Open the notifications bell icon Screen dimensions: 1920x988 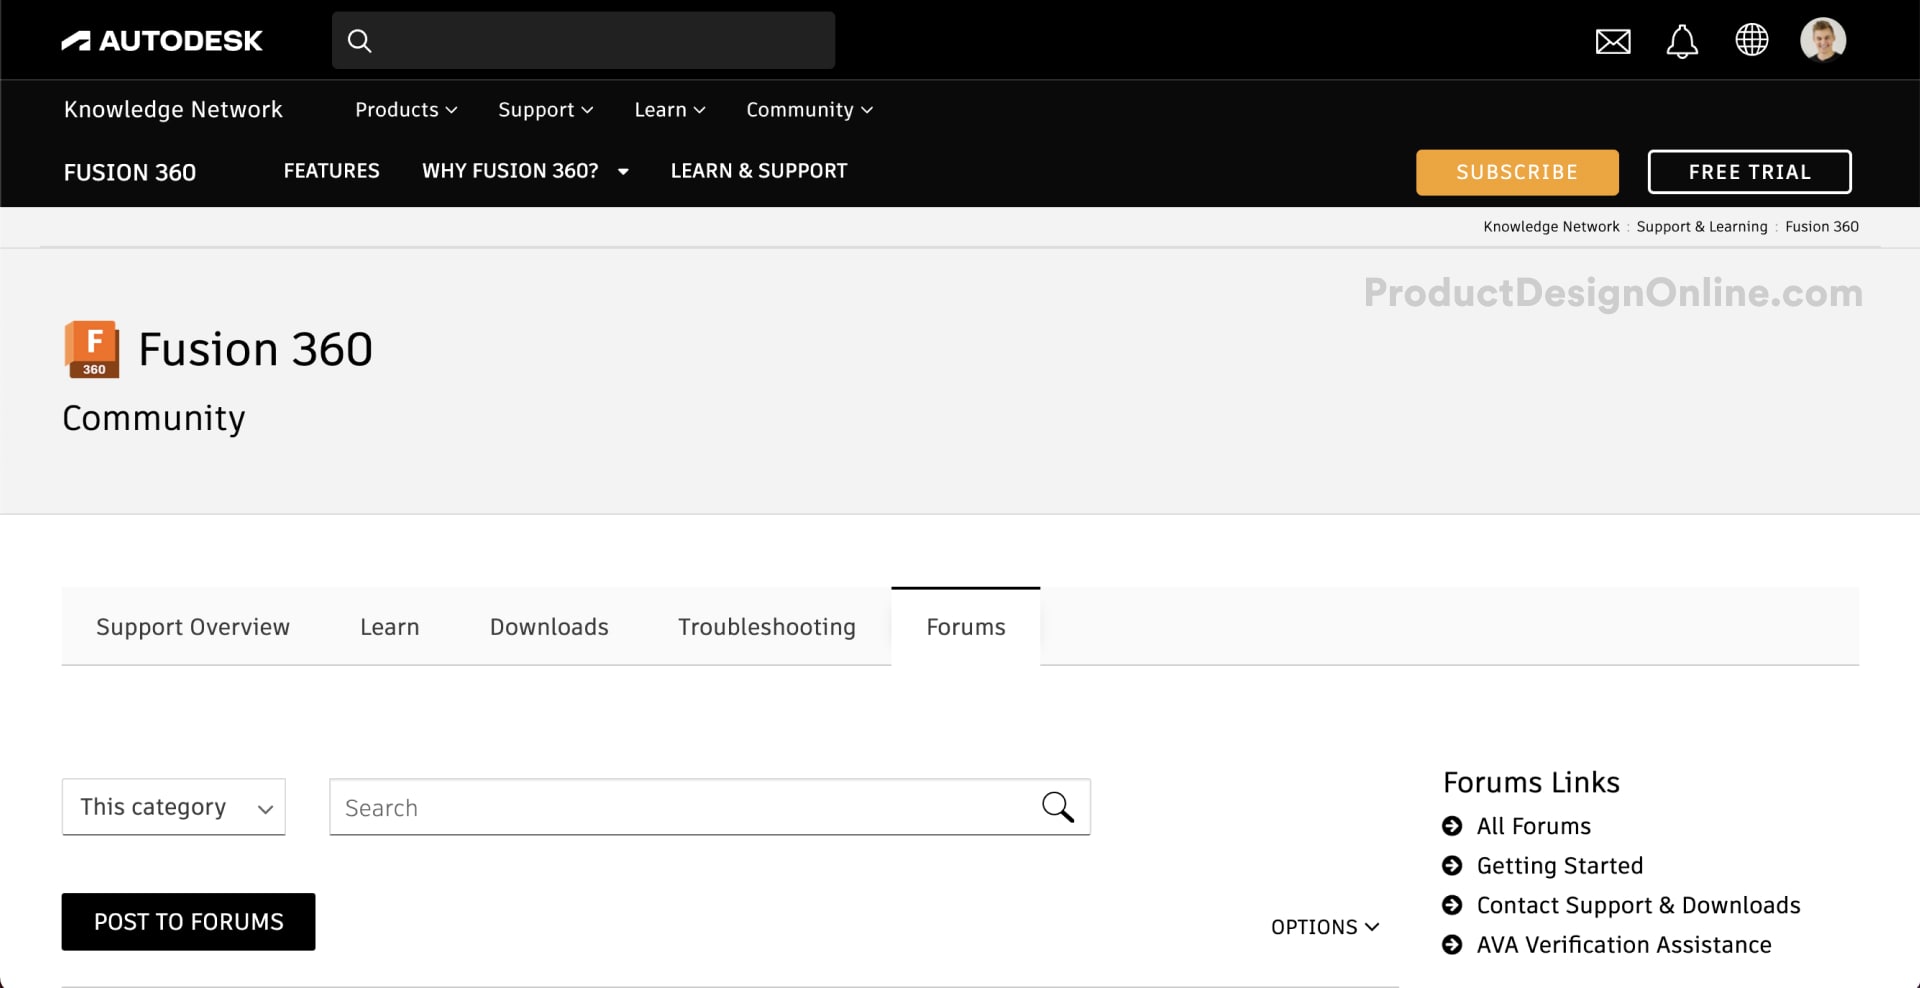(x=1682, y=41)
